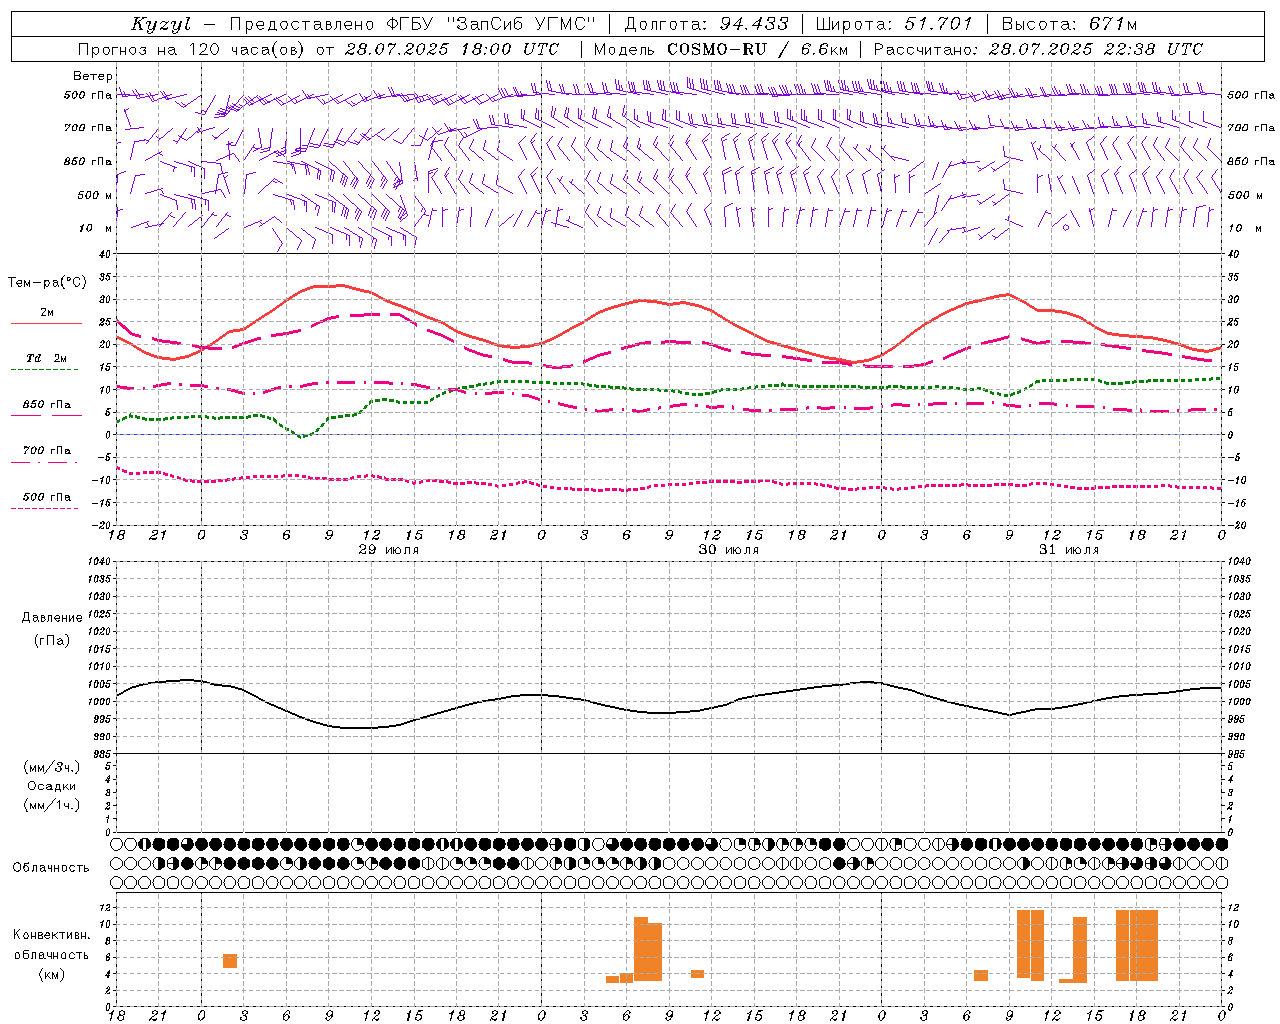
Task: Click the "31 июля" date label
Action: [x=1069, y=550]
